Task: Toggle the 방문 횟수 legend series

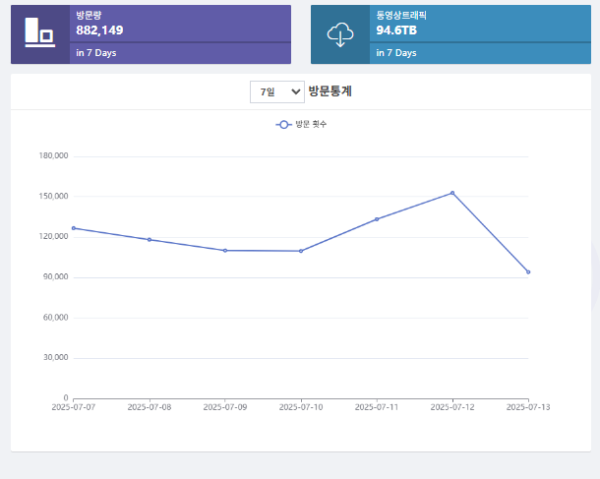Action: point(301,124)
